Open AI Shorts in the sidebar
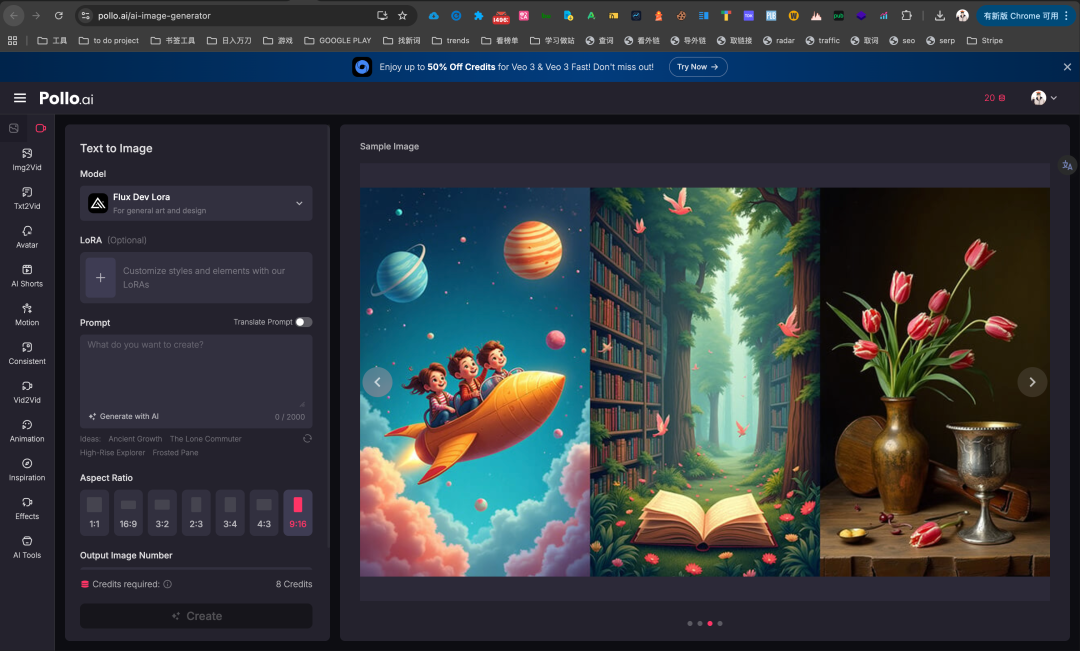The width and height of the screenshot is (1080, 651). click(x=27, y=276)
